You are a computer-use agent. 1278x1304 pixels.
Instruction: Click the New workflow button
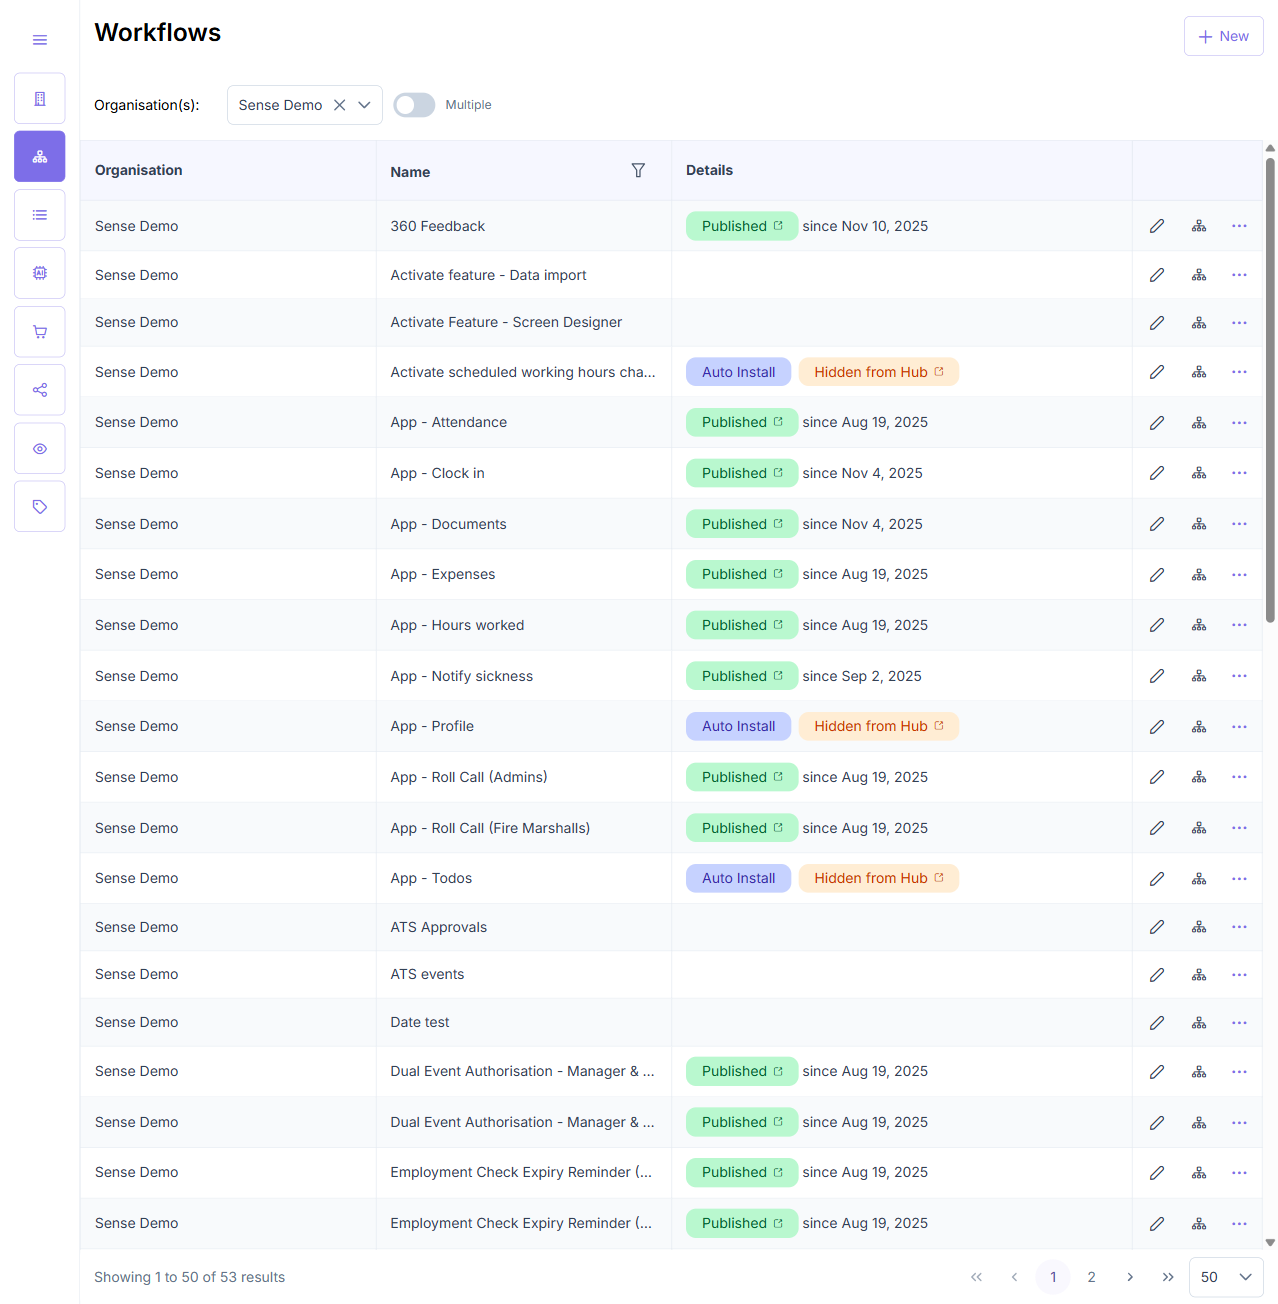coord(1224,36)
